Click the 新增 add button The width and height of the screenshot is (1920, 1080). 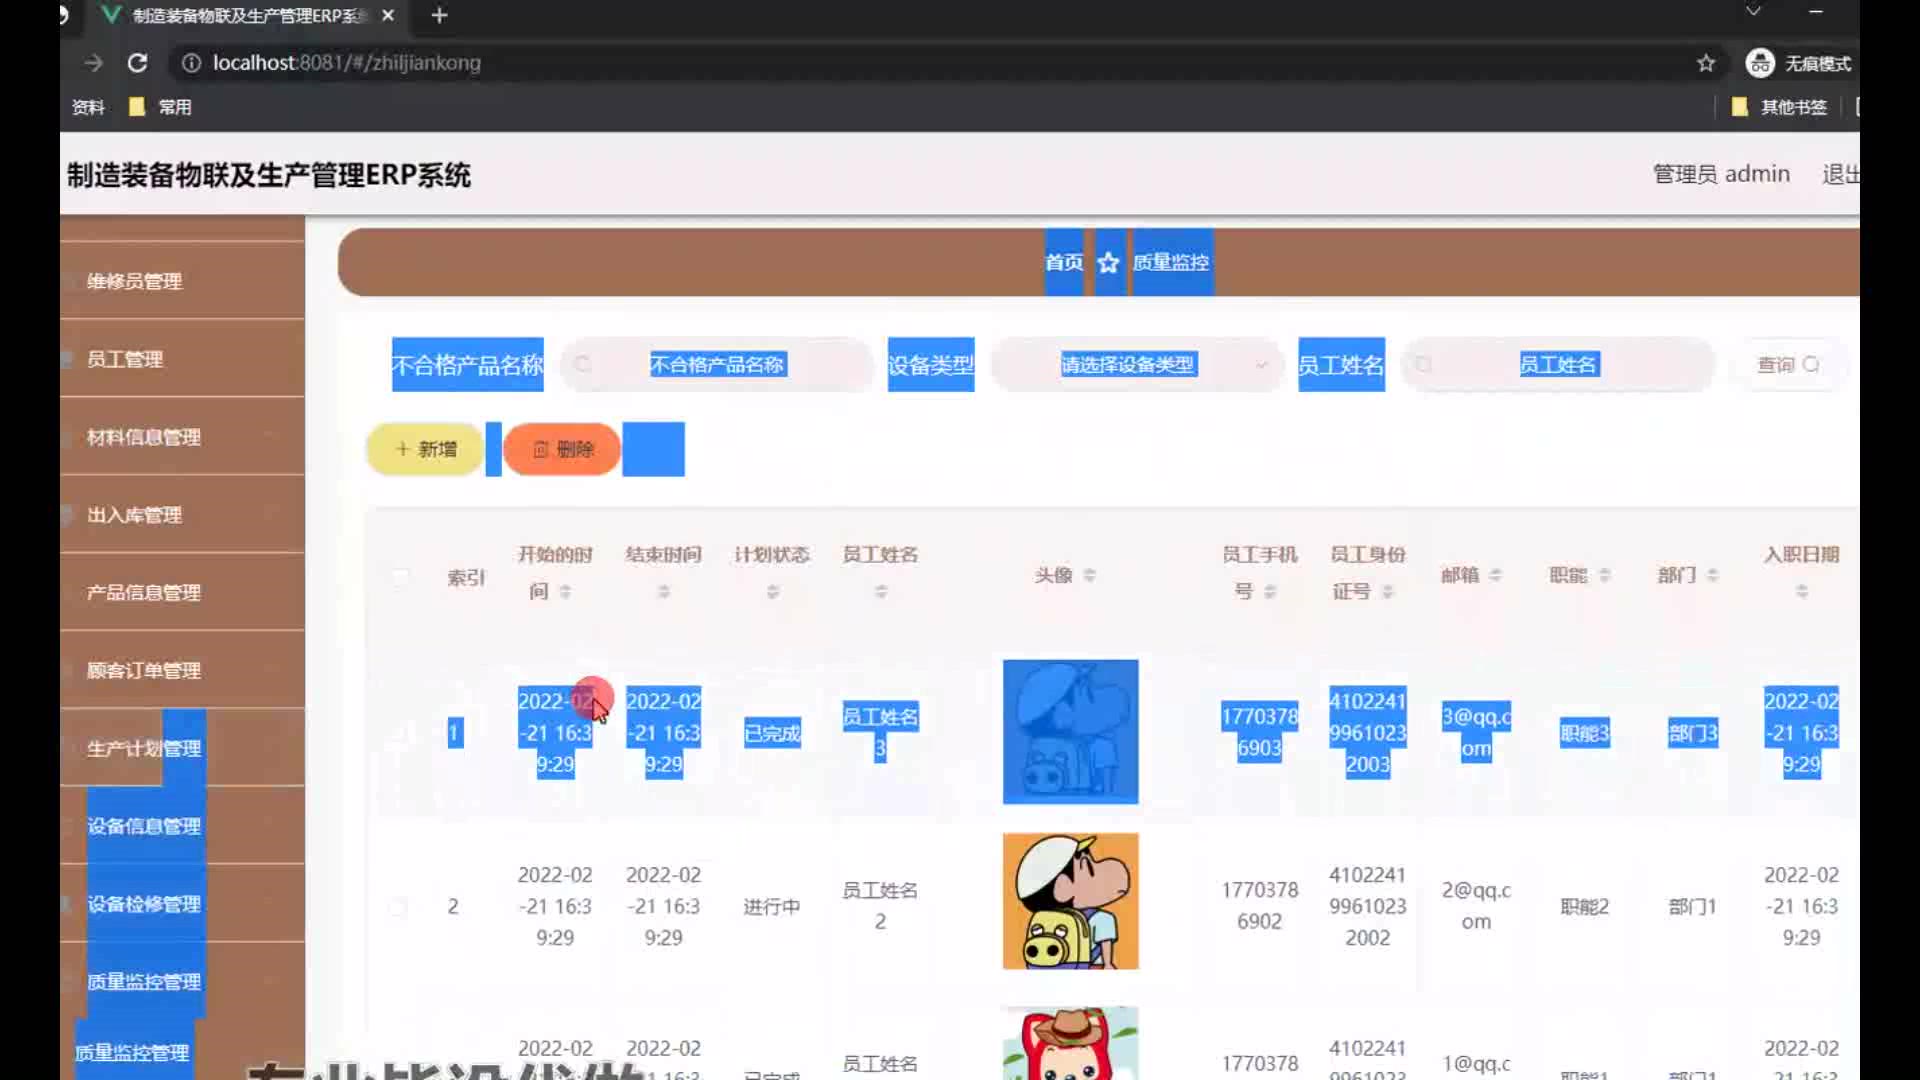(425, 449)
